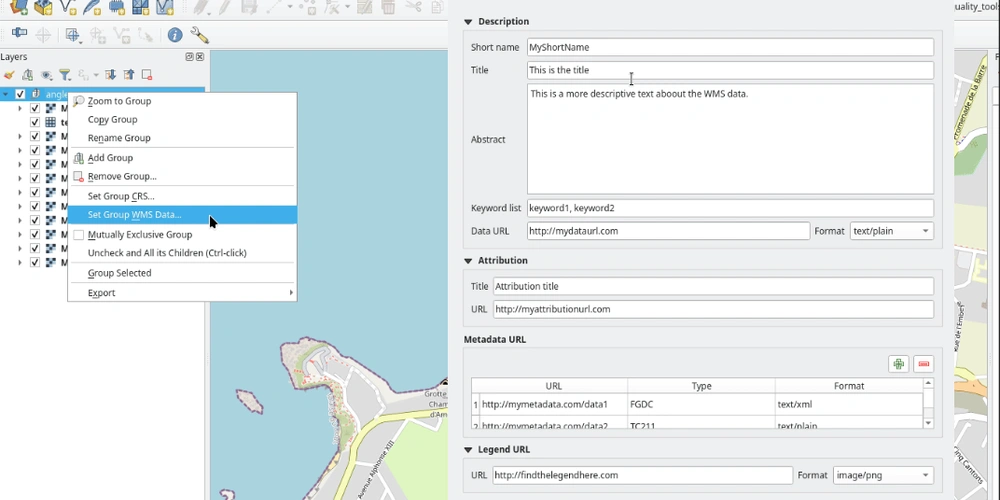
Task: Click the grid-with-crosshair toolbar icon
Action: point(73,34)
